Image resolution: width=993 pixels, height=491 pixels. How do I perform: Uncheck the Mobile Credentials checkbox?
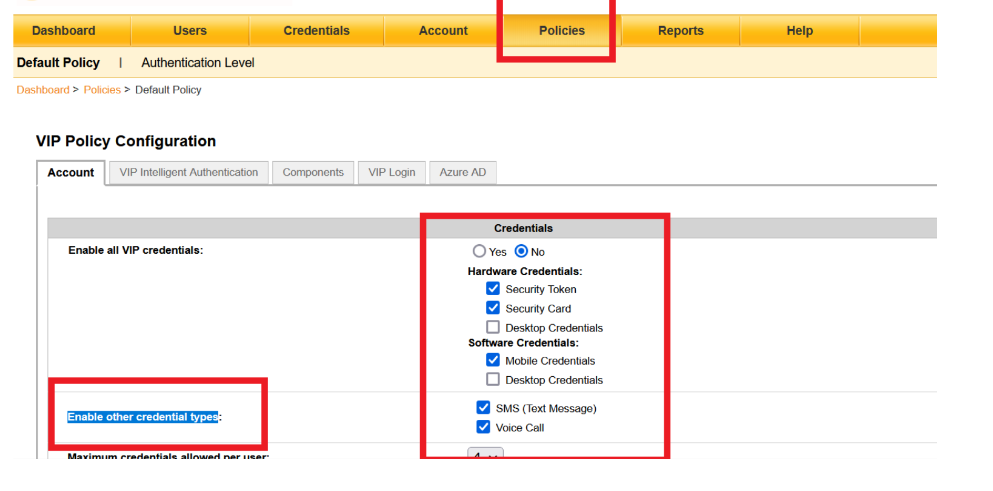coord(493,360)
